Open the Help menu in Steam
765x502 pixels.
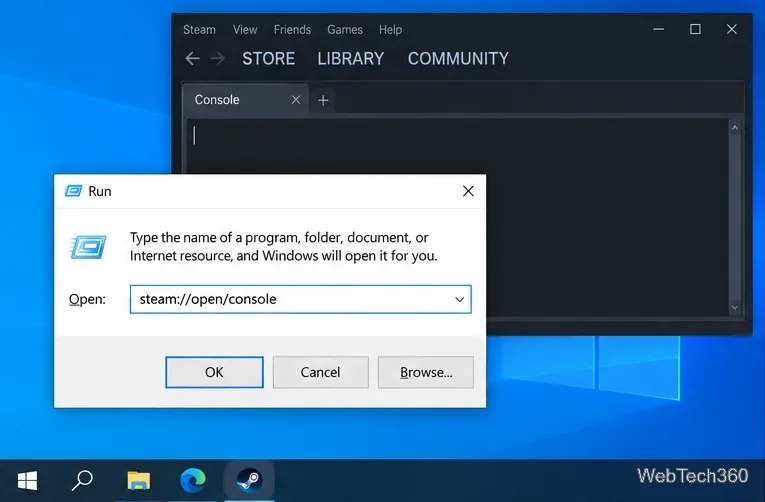click(390, 30)
